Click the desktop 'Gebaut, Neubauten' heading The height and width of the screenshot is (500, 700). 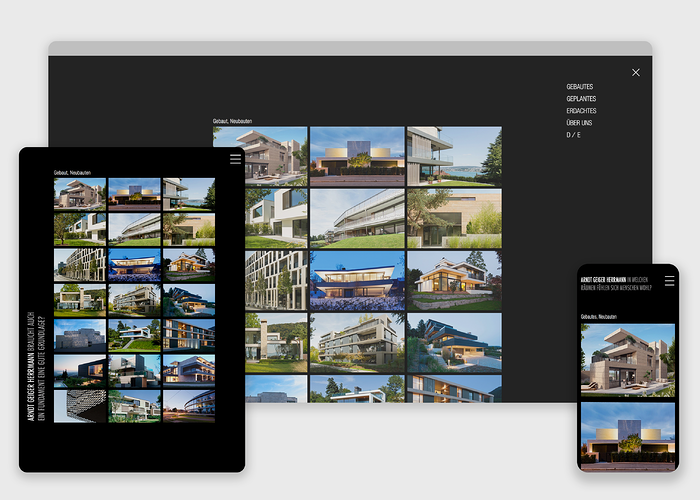click(232, 121)
